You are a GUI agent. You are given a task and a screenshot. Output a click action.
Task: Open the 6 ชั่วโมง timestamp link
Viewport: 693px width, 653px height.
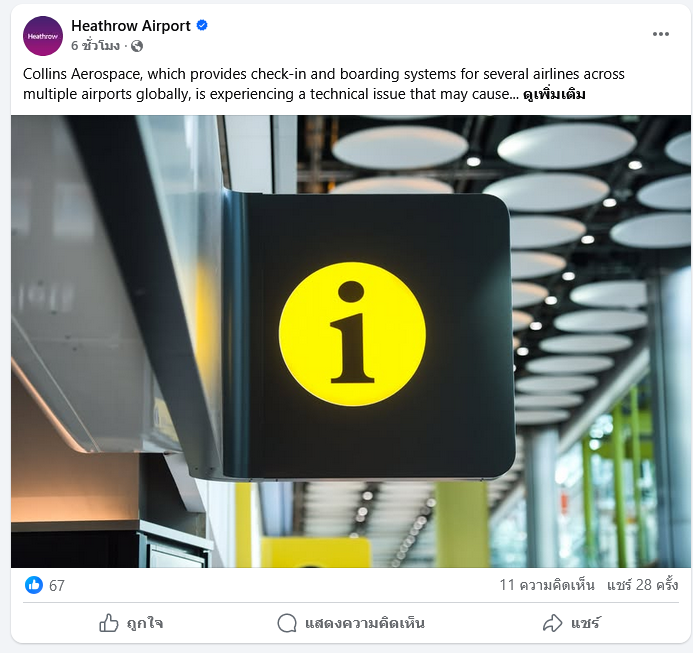[x=95, y=46]
